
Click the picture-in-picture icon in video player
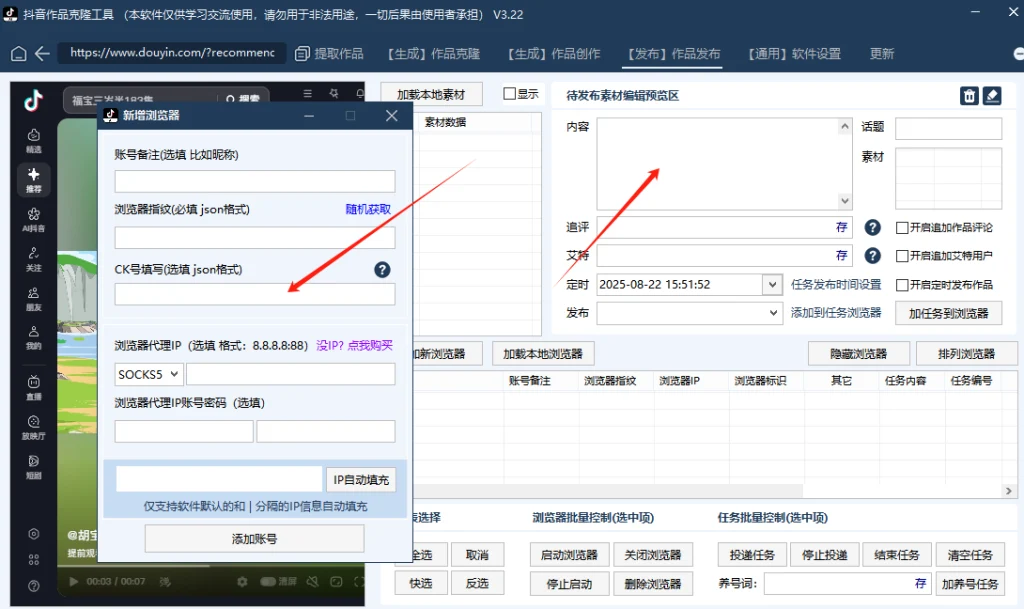tap(336, 582)
